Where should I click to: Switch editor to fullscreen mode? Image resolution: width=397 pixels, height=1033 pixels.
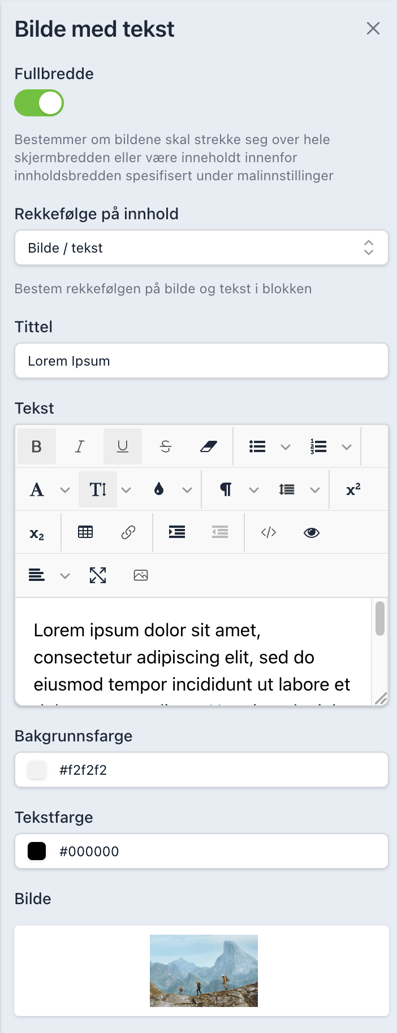pyautogui.click(x=98, y=576)
